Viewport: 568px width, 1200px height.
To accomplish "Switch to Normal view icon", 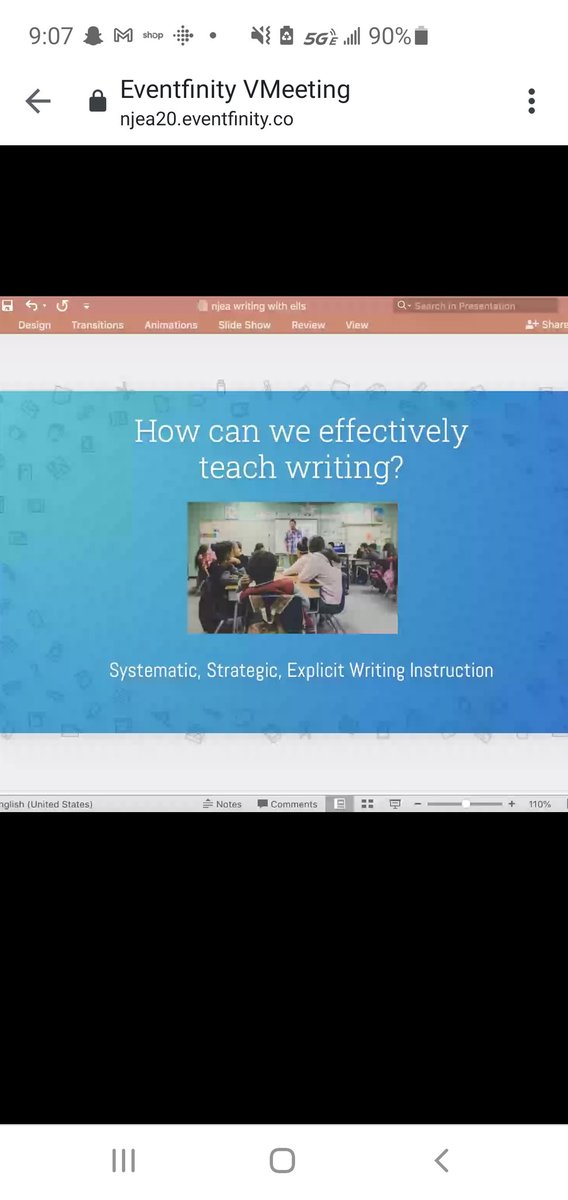I will pos(340,804).
